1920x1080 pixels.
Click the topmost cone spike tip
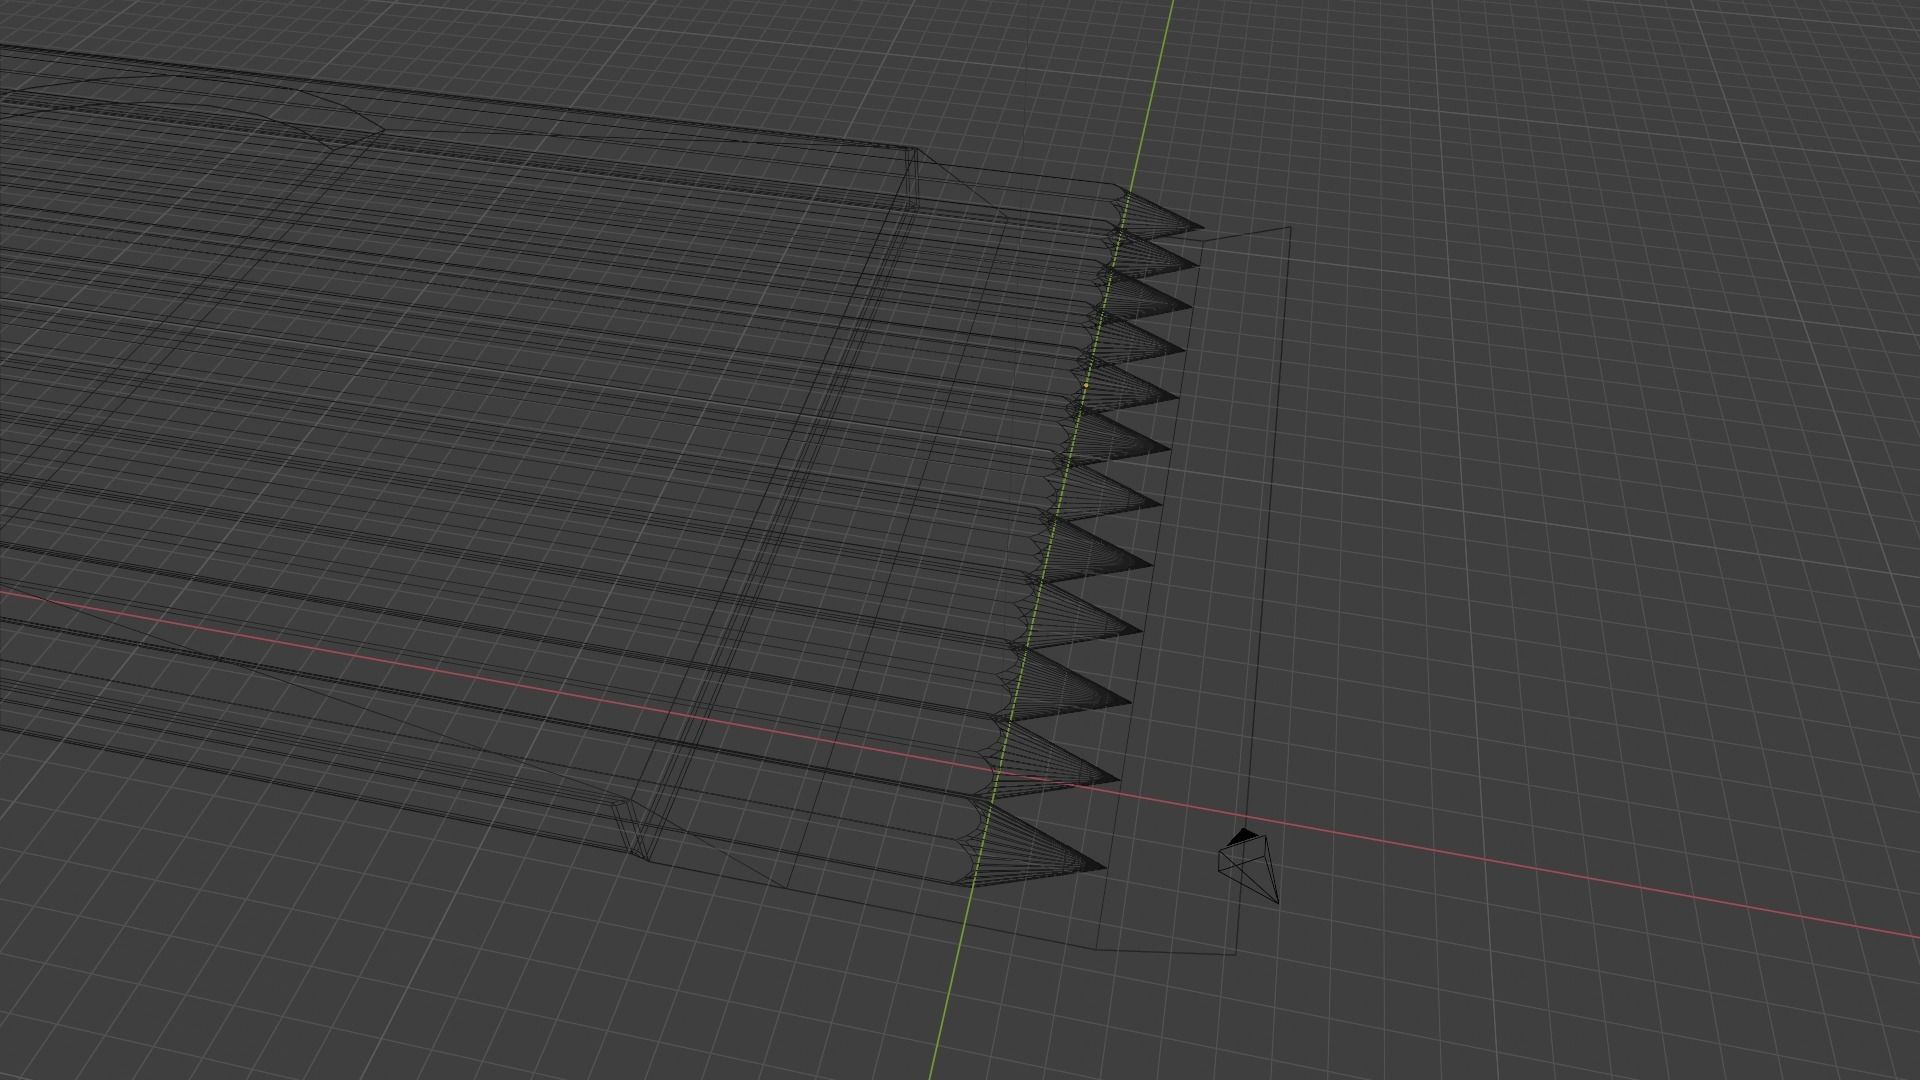pos(1202,227)
